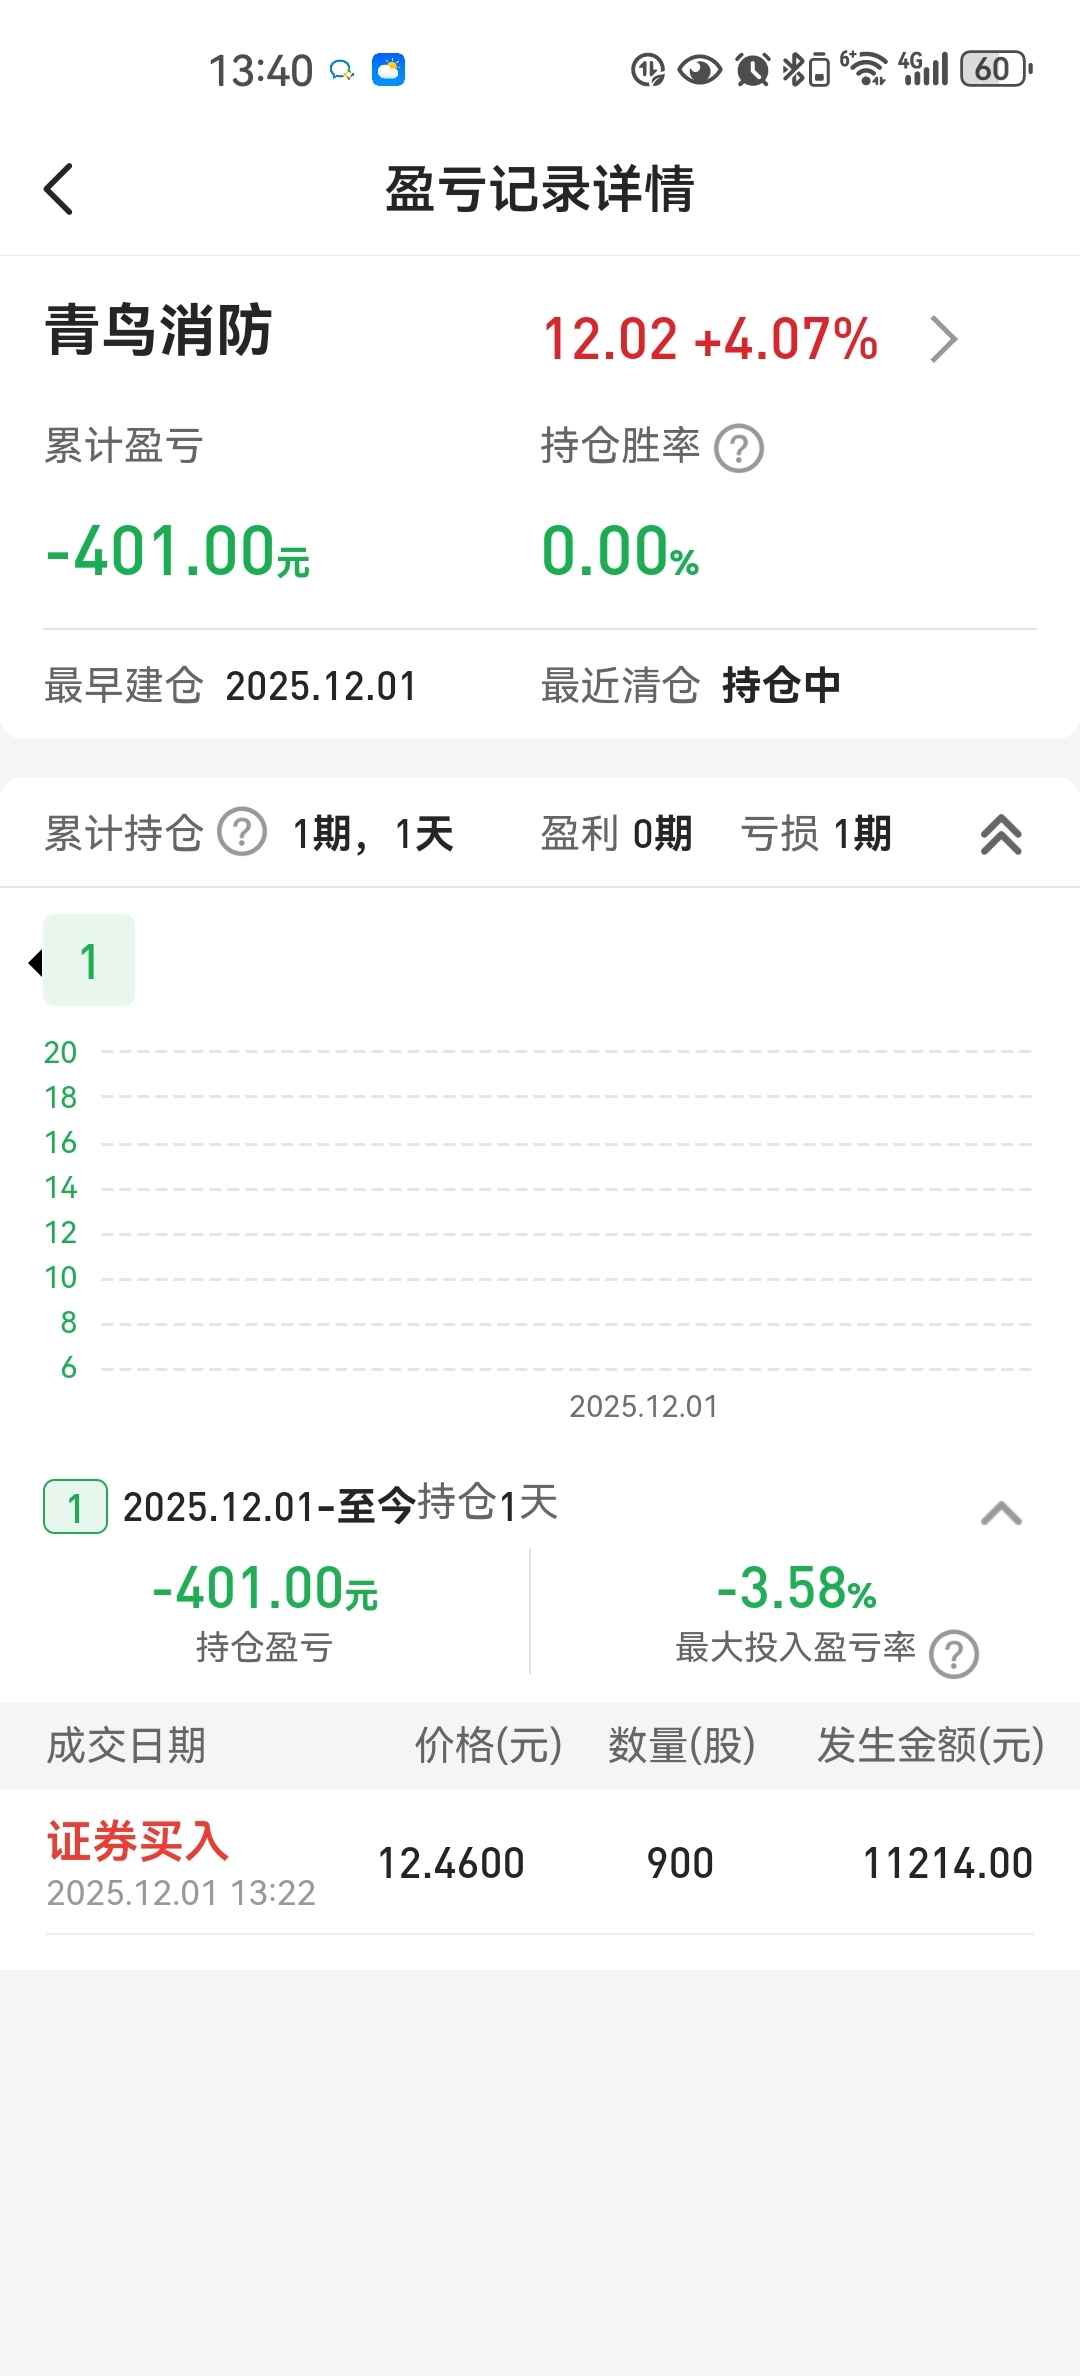Tap the 11214.00 amount cell

click(x=947, y=1863)
